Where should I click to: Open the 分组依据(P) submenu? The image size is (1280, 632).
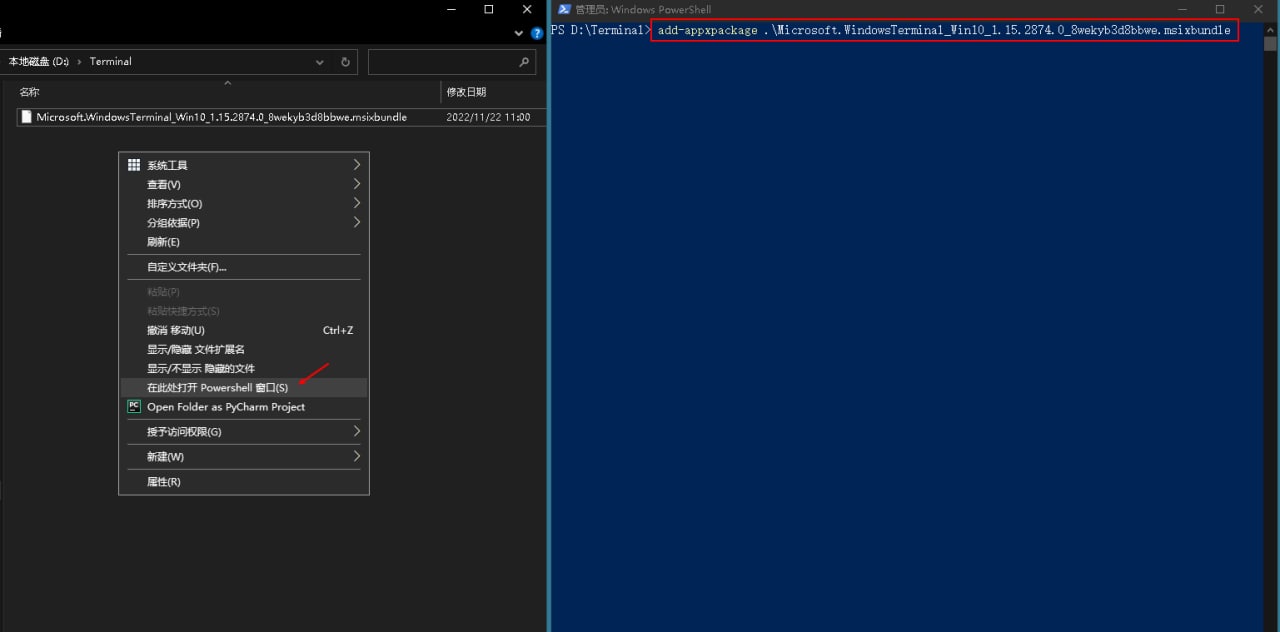[x=244, y=222]
